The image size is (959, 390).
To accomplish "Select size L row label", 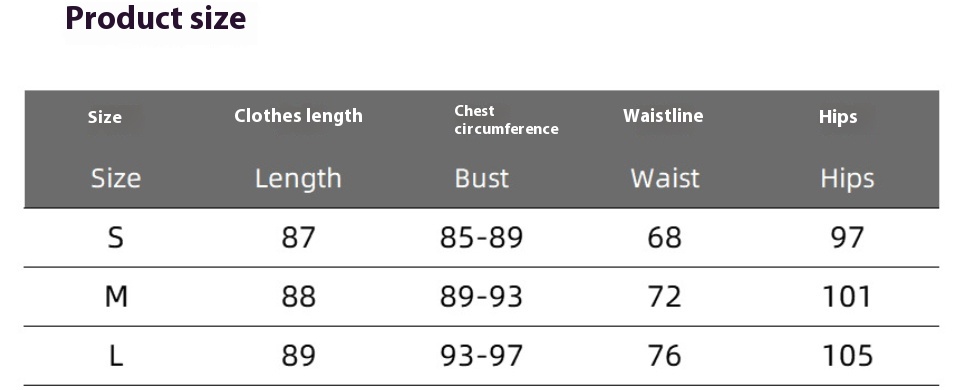I will pos(116,356).
